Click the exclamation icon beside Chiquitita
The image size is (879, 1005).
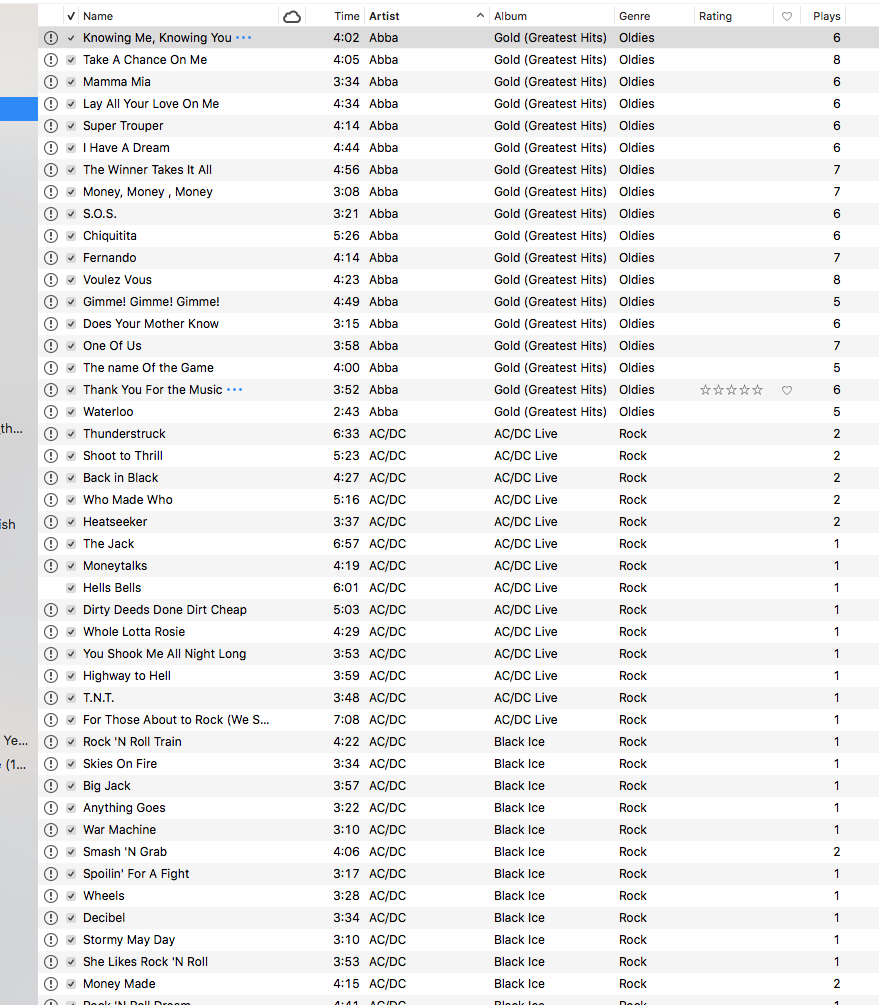[x=51, y=236]
